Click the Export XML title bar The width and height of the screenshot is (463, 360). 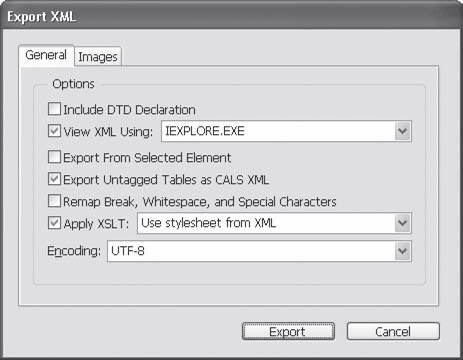coord(231,16)
